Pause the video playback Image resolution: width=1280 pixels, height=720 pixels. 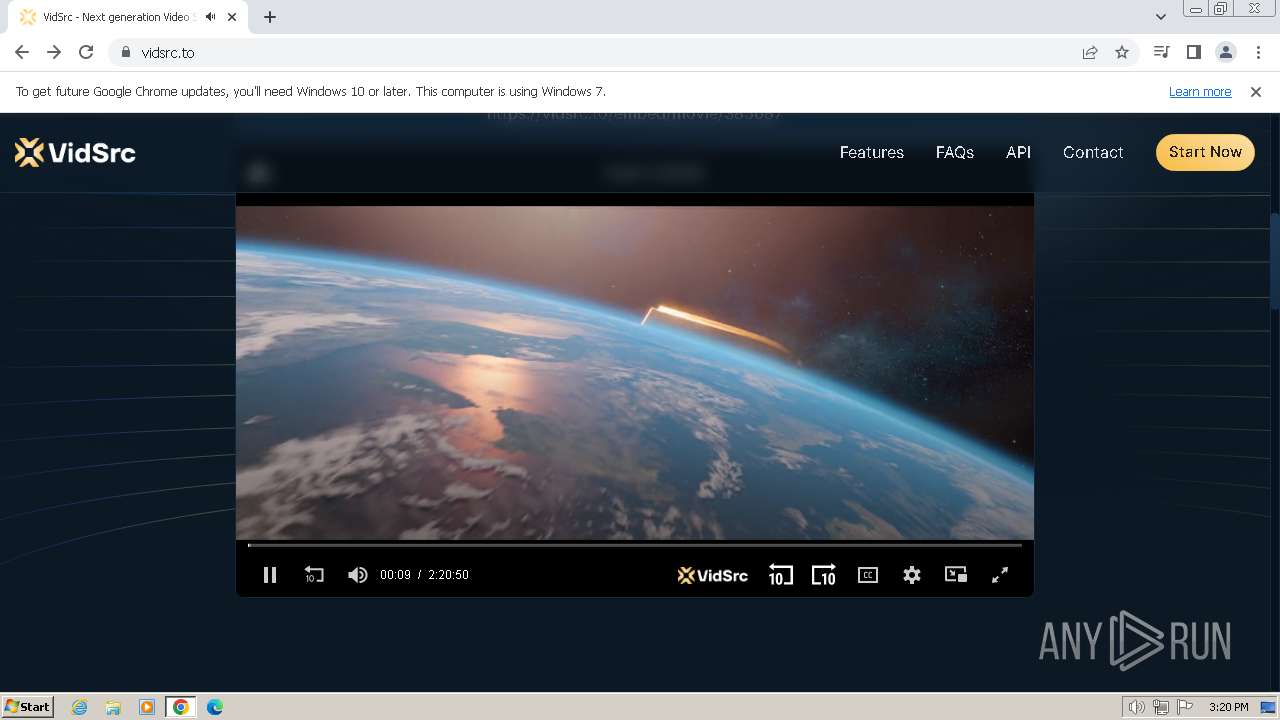click(x=270, y=575)
